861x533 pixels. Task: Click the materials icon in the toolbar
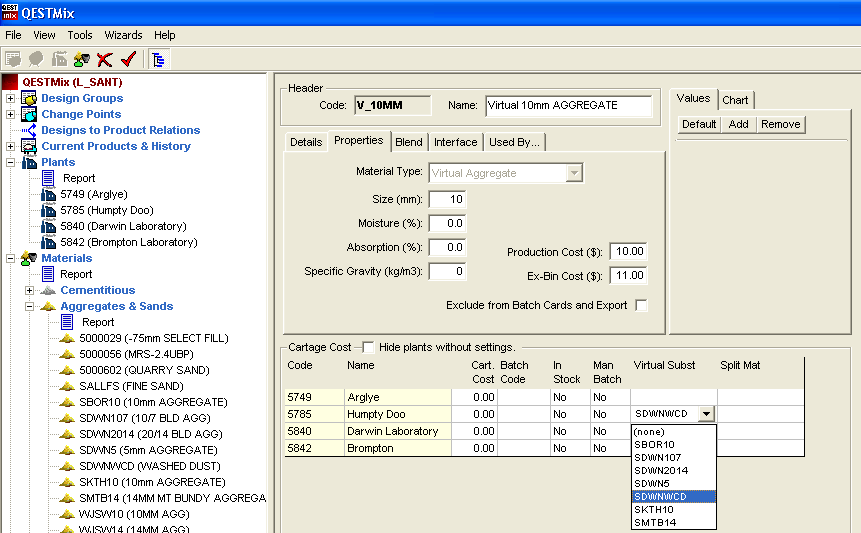click(81, 60)
